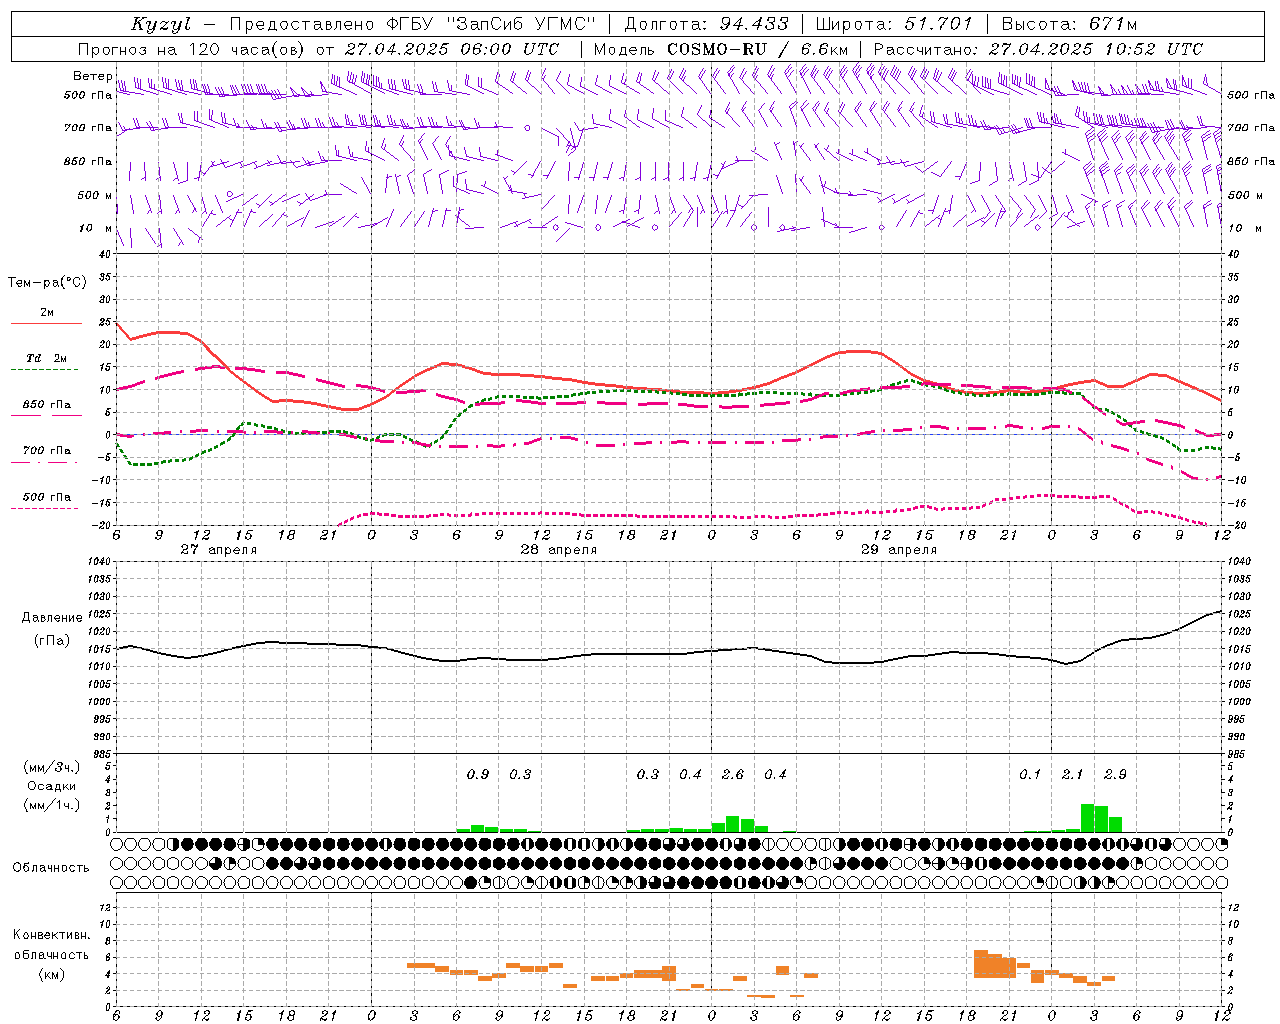Click the 'Тем-ра(°C)' temperature panel label

click(x=47, y=283)
